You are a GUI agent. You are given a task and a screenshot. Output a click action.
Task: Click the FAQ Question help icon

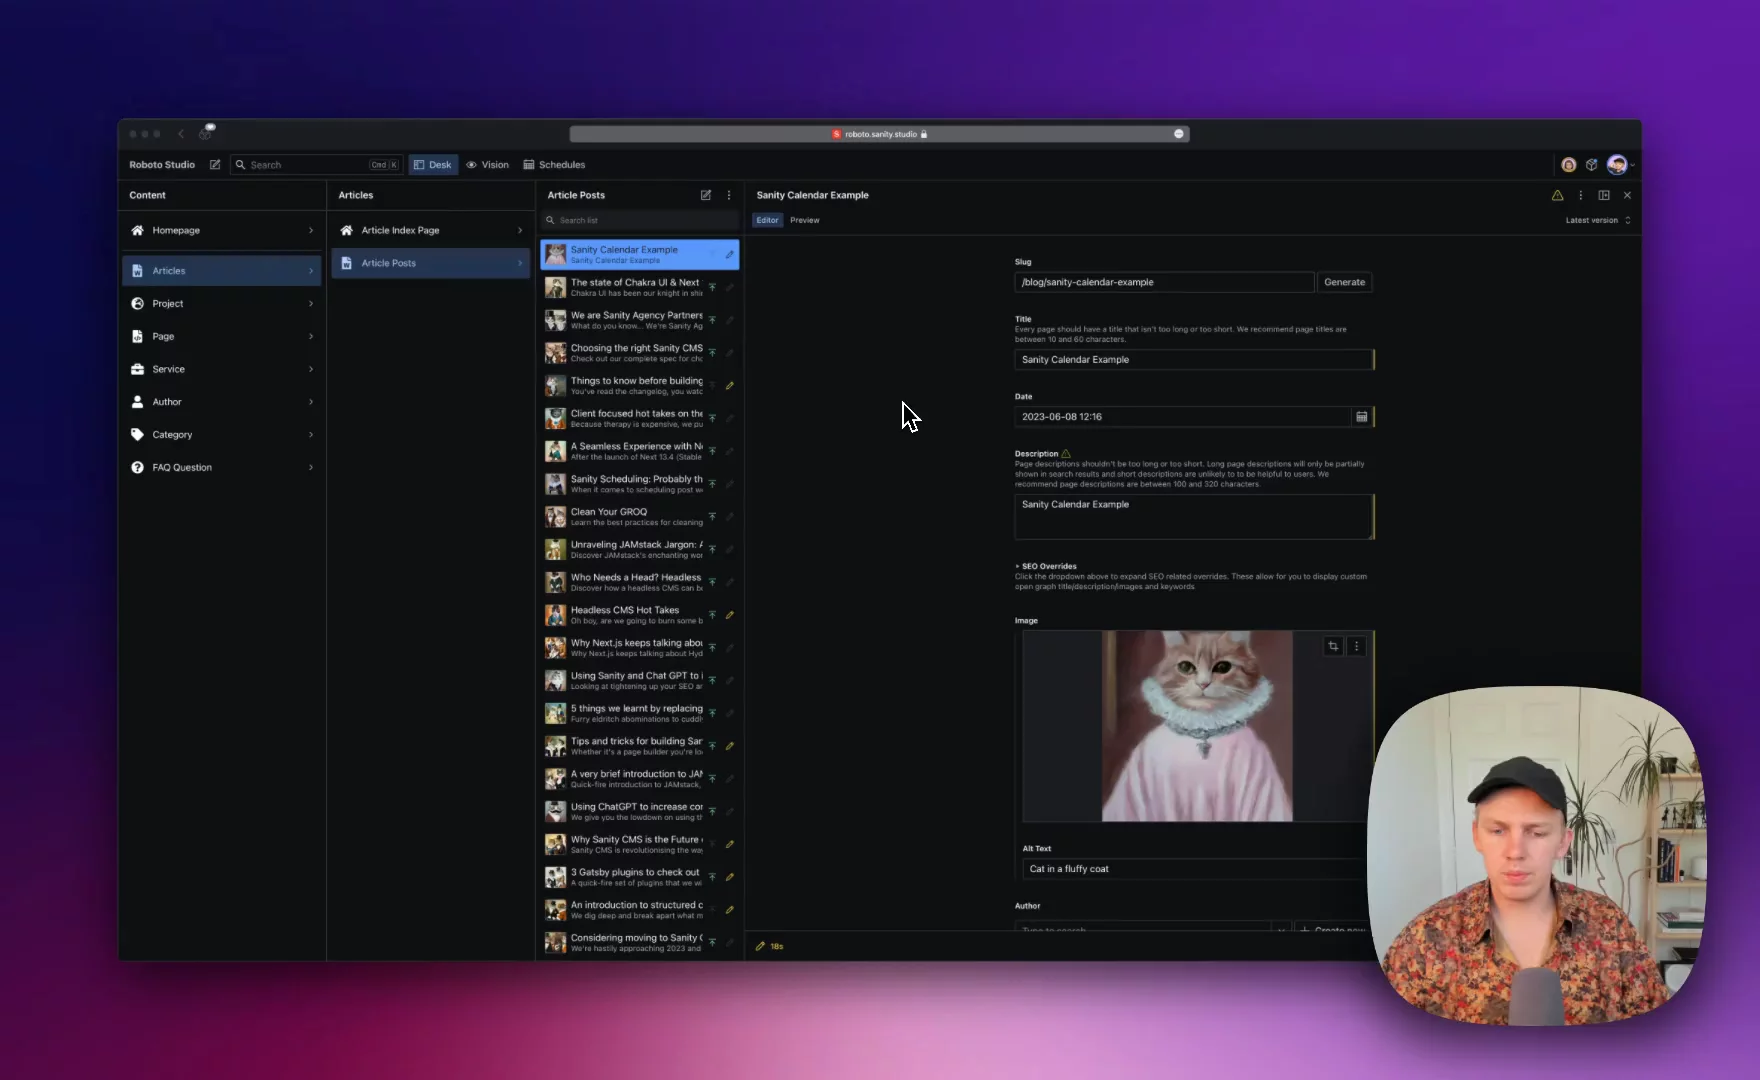137,467
